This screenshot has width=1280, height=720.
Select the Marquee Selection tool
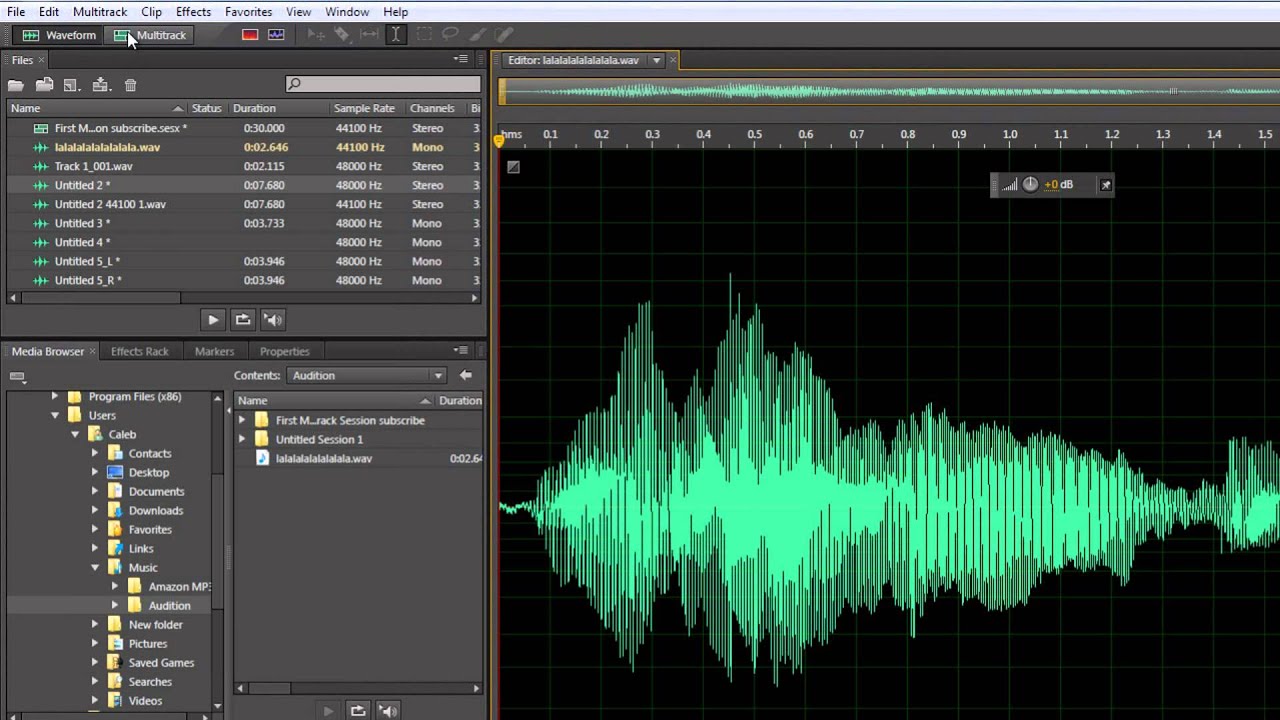(424, 35)
